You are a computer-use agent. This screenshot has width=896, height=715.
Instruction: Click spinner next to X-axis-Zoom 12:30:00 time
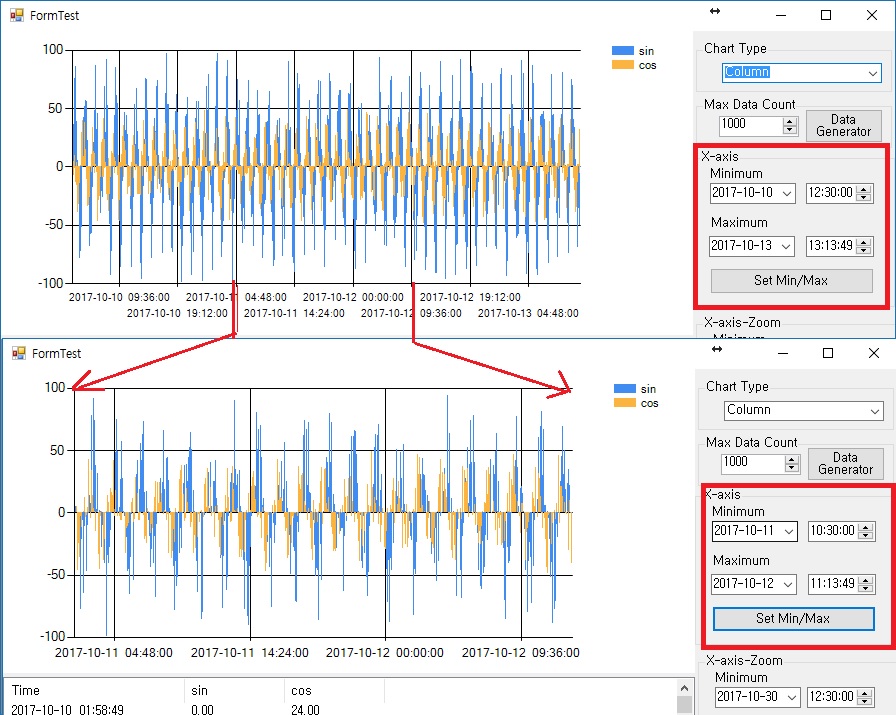(866, 697)
